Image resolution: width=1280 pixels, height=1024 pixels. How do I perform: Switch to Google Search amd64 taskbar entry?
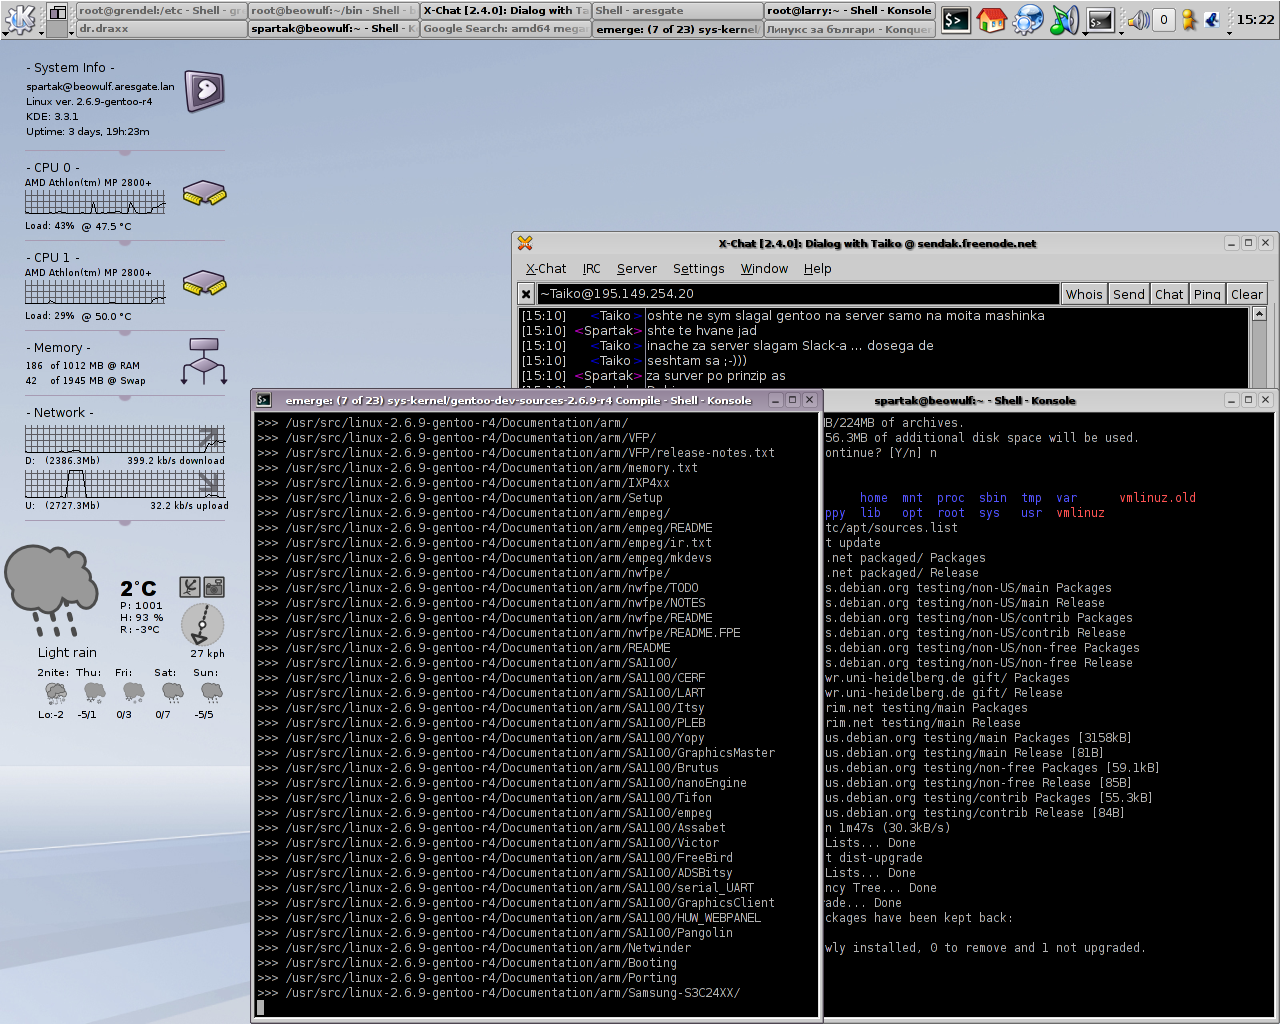click(506, 29)
